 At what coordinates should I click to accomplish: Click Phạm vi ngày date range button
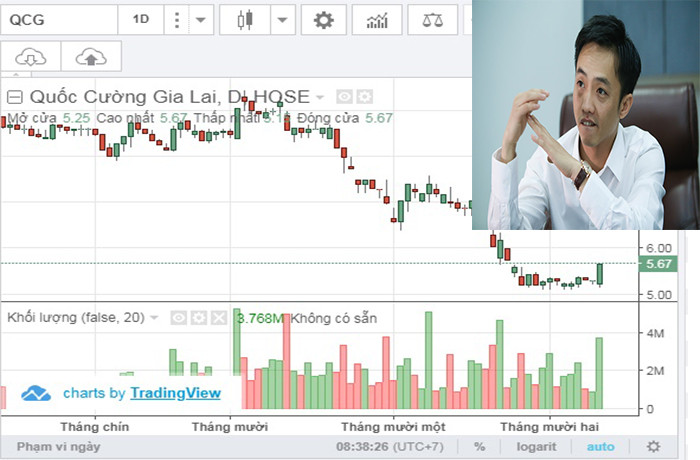pos(58,447)
